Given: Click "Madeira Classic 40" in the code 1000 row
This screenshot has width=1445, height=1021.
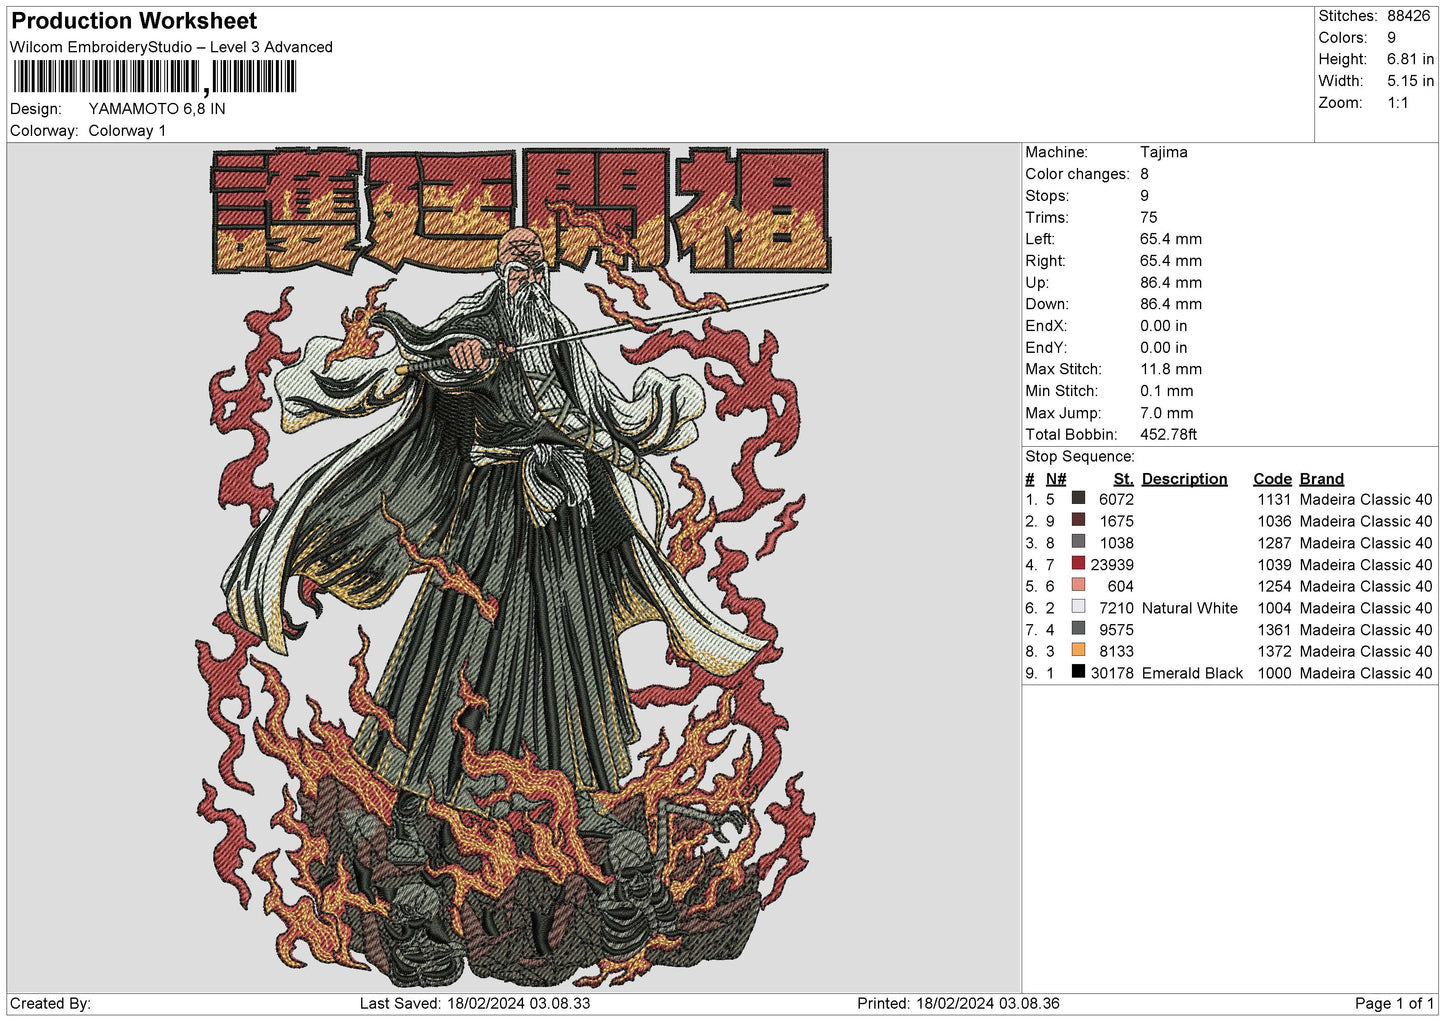Looking at the screenshot, I should pyautogui.click(x=1366, y=674).
